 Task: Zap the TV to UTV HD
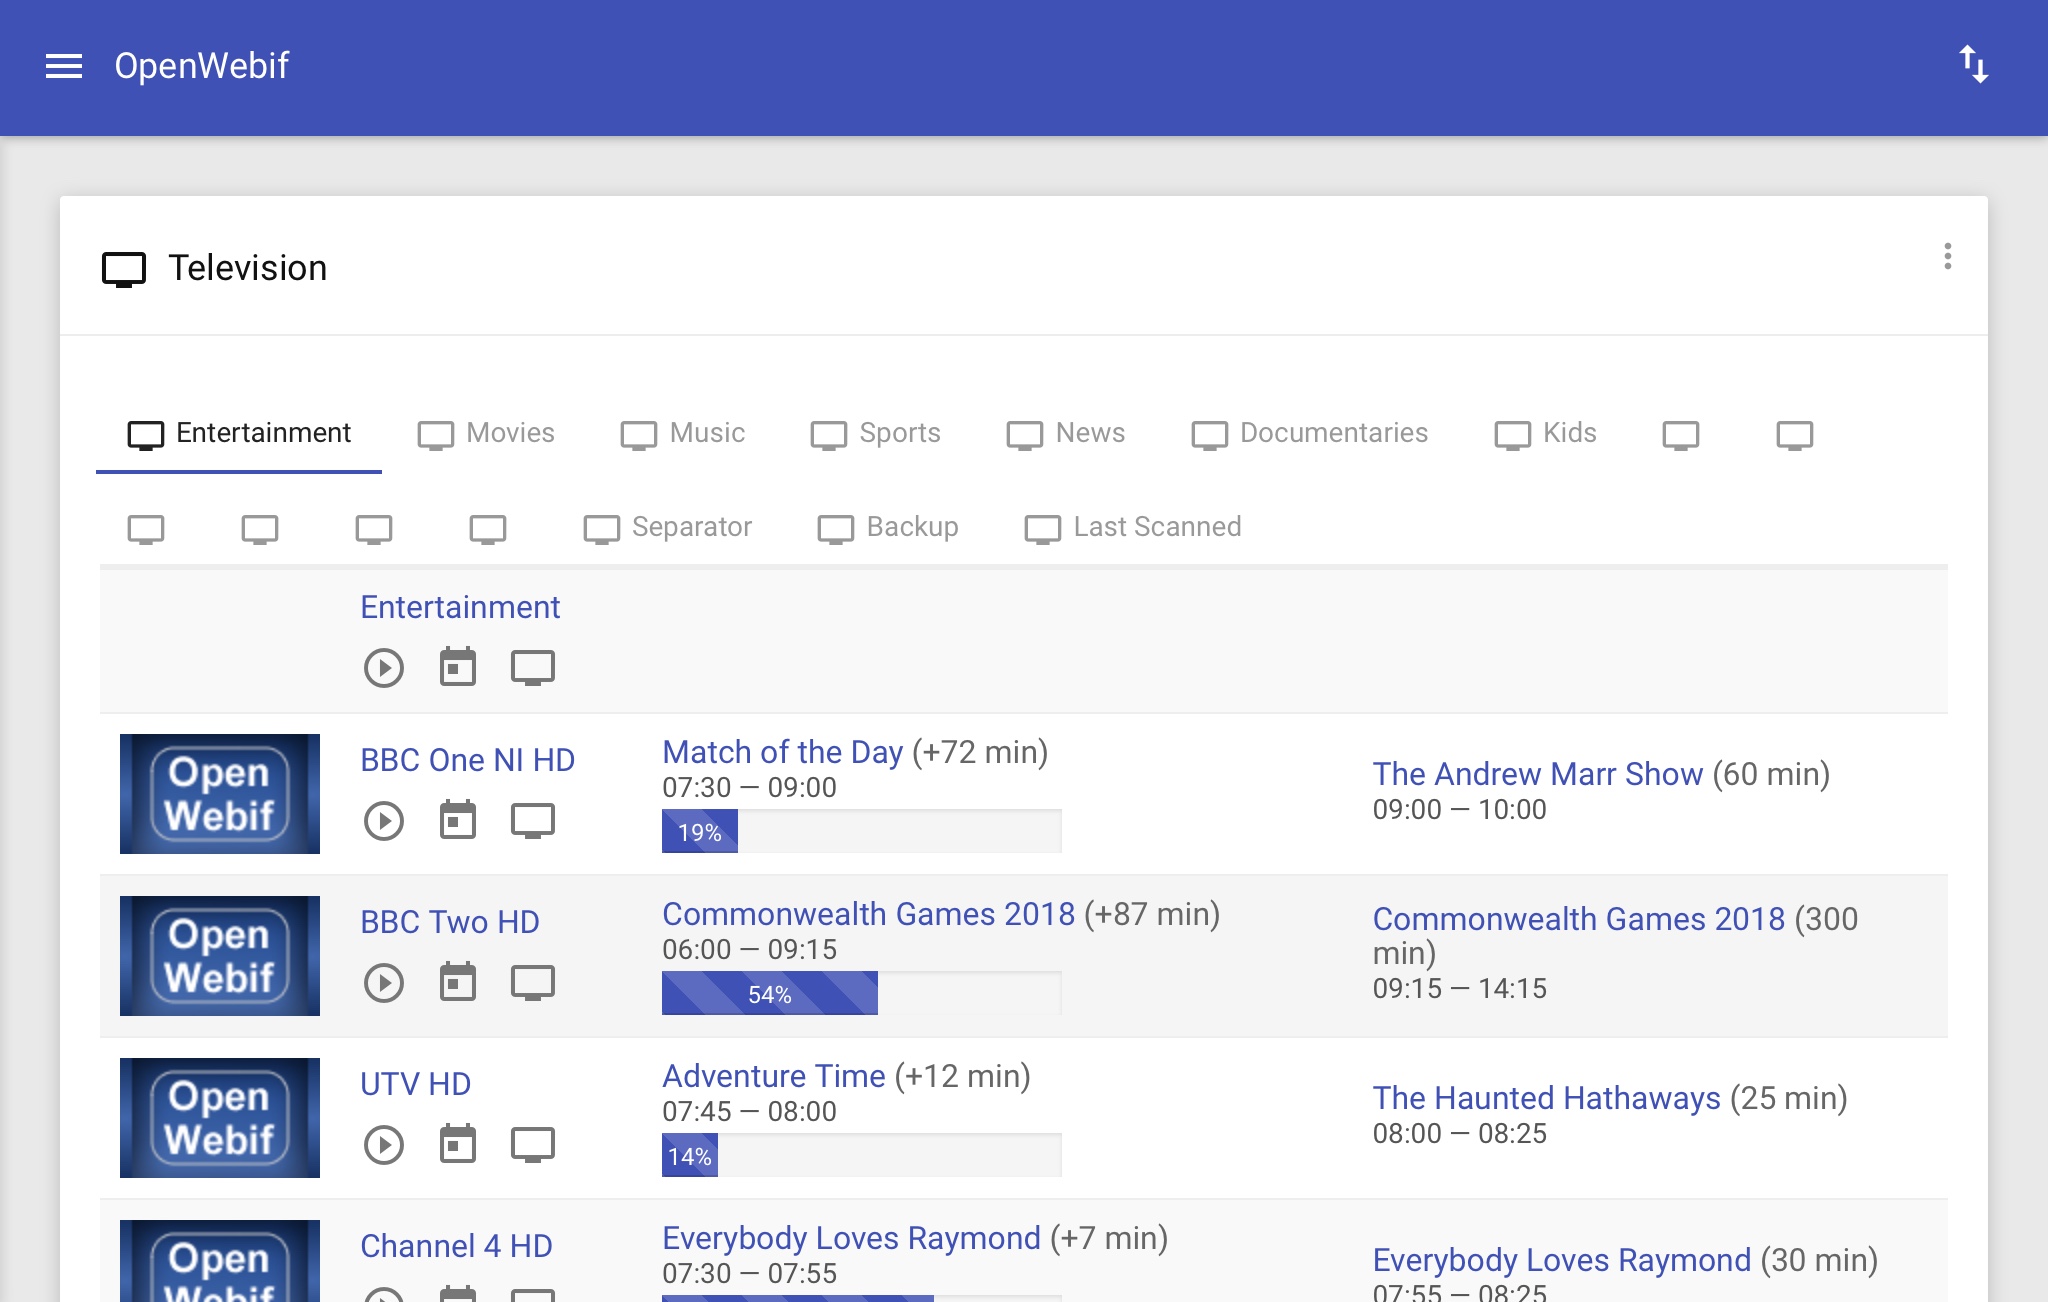tap(533, 1144)
